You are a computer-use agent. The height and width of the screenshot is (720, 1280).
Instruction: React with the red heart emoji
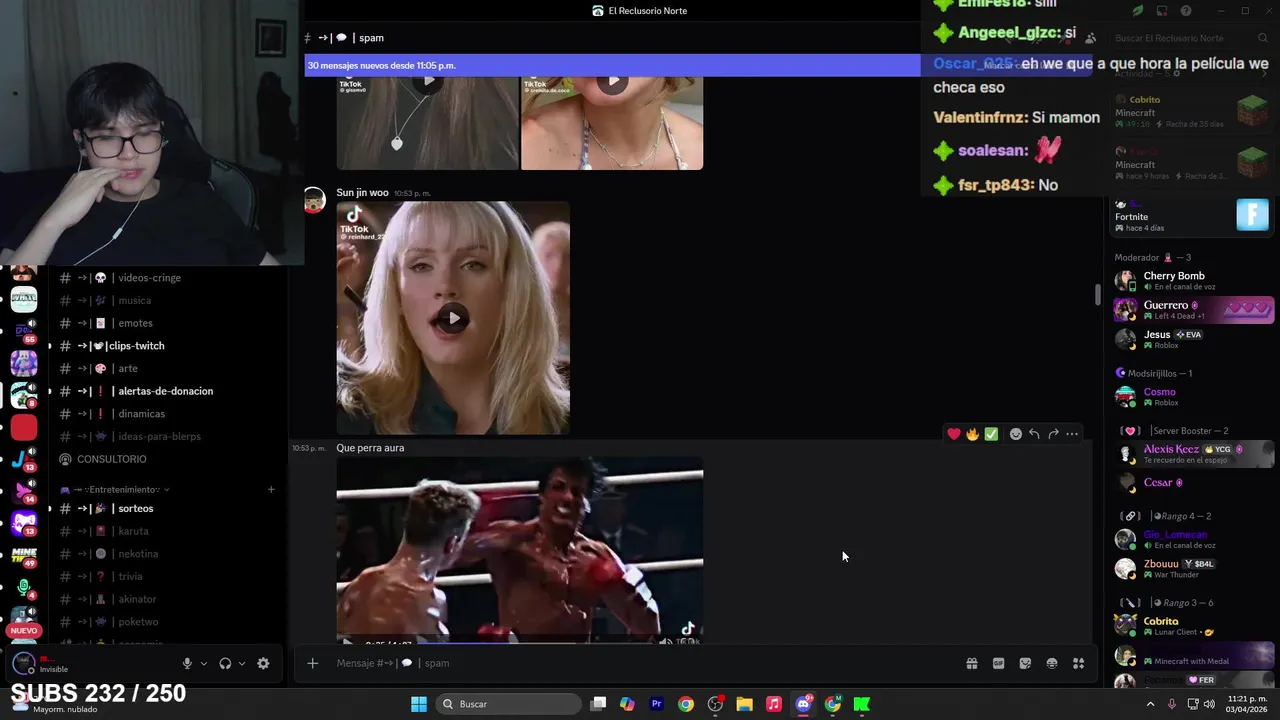pos(954,434)
